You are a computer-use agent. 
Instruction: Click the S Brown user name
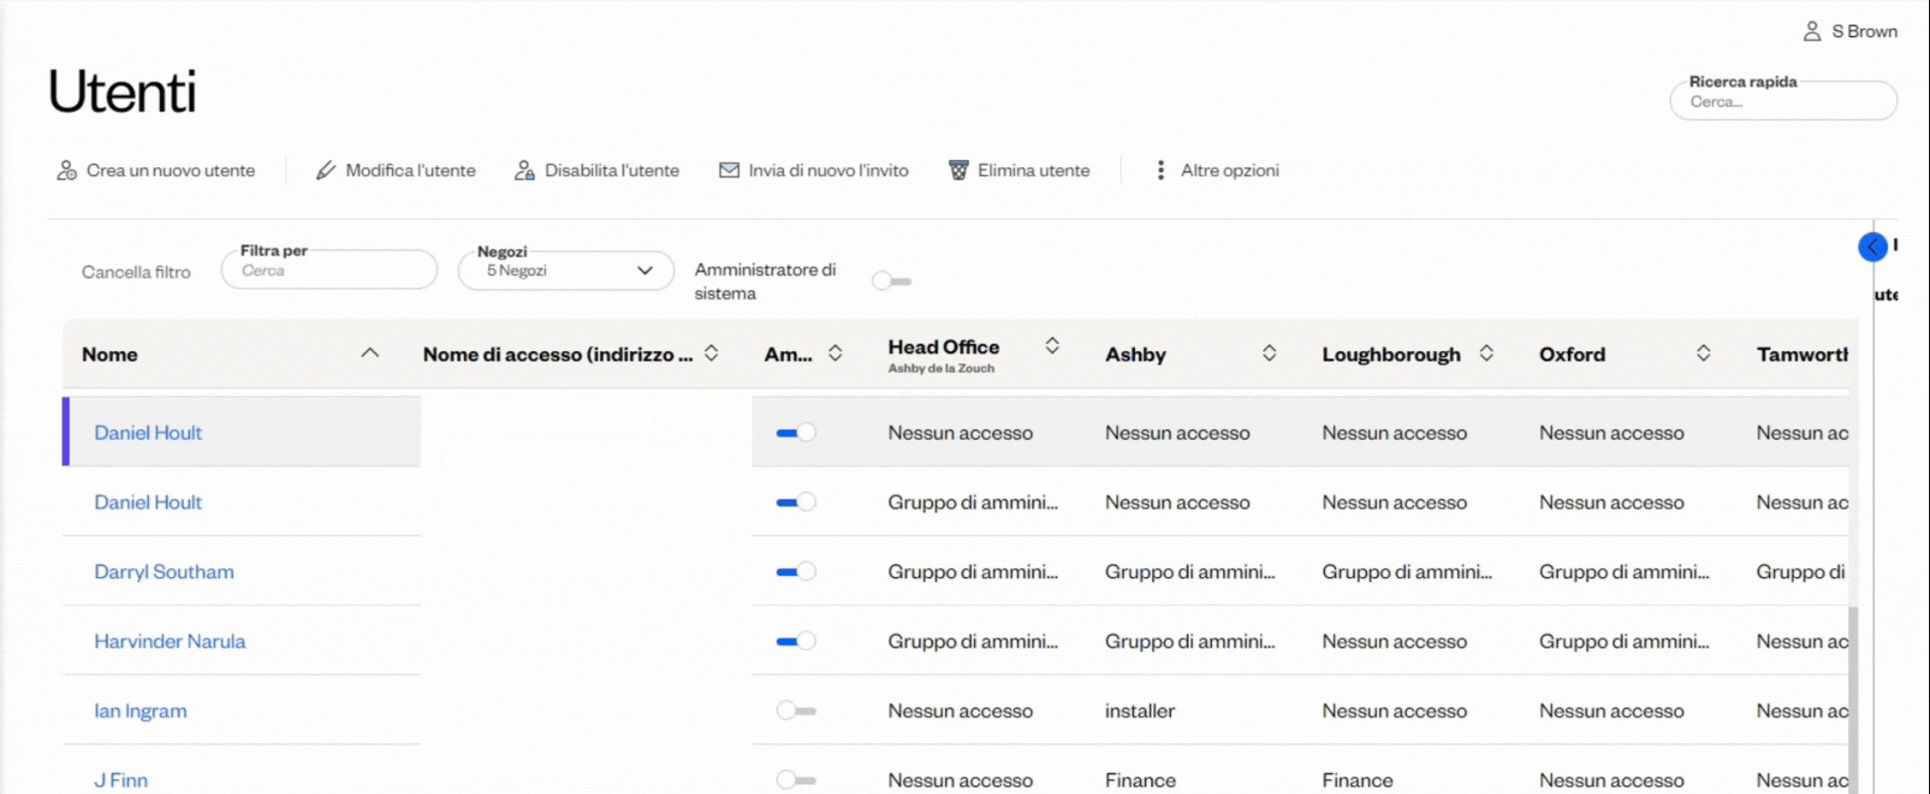[x=1864, y=31]
